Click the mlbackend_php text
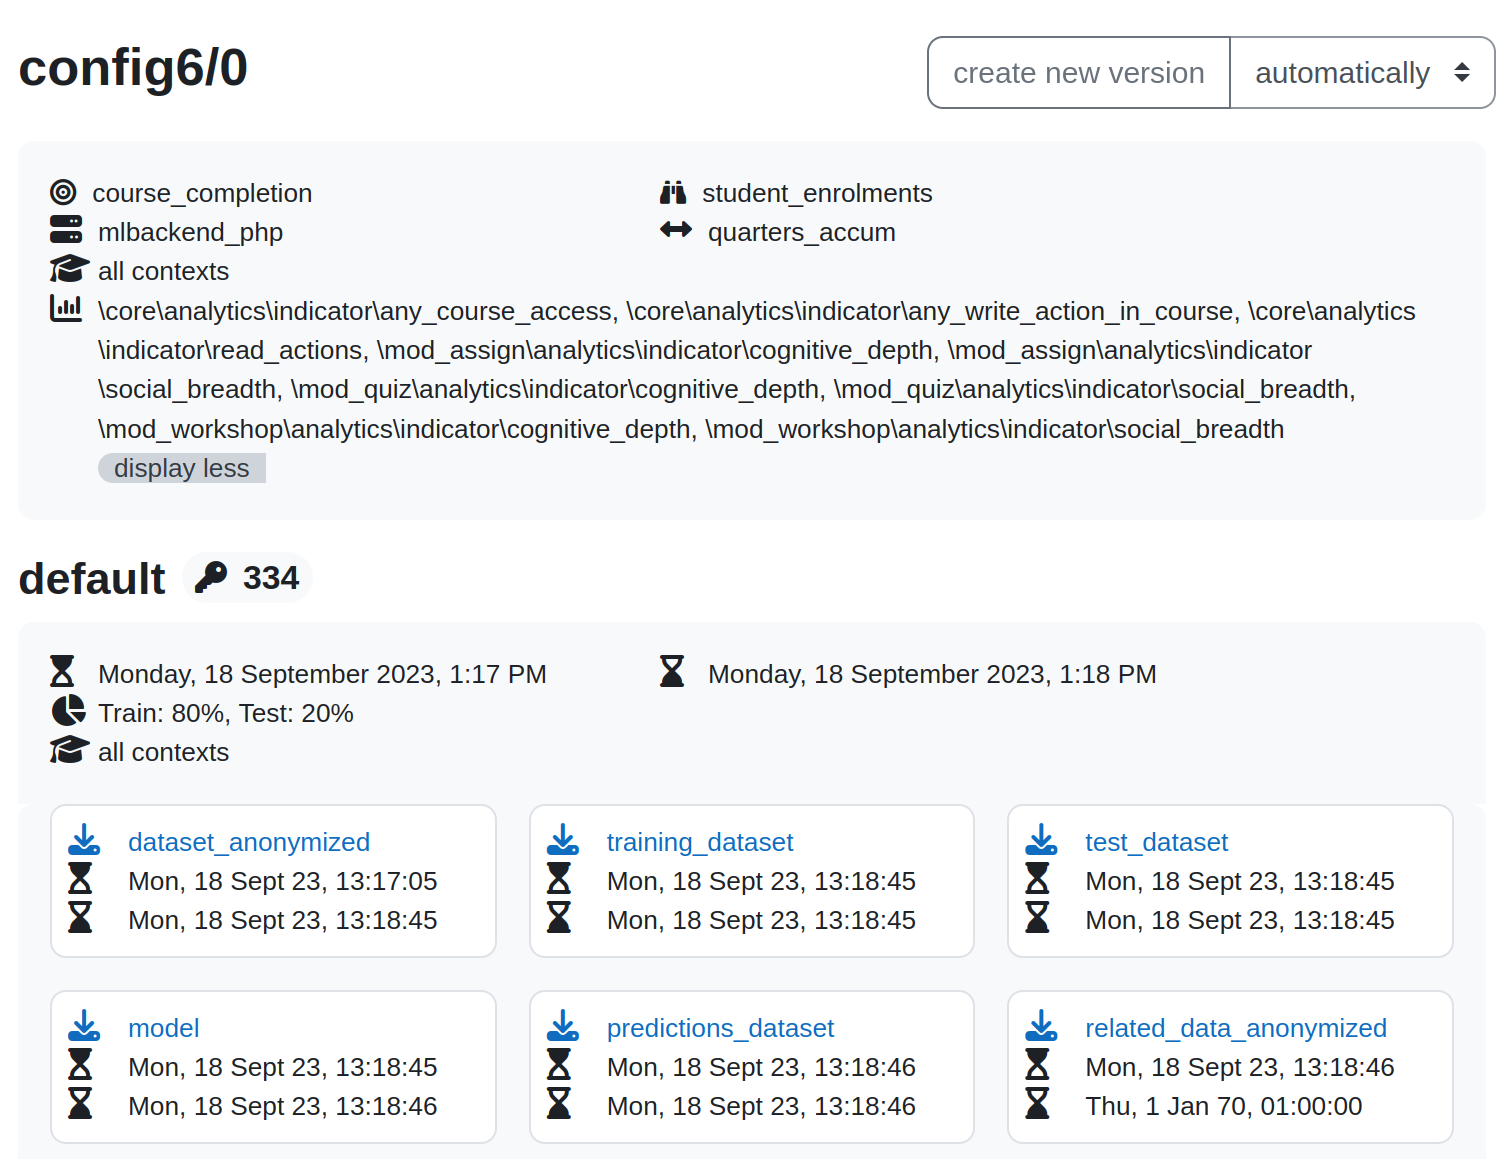 (x=190, y=232)
